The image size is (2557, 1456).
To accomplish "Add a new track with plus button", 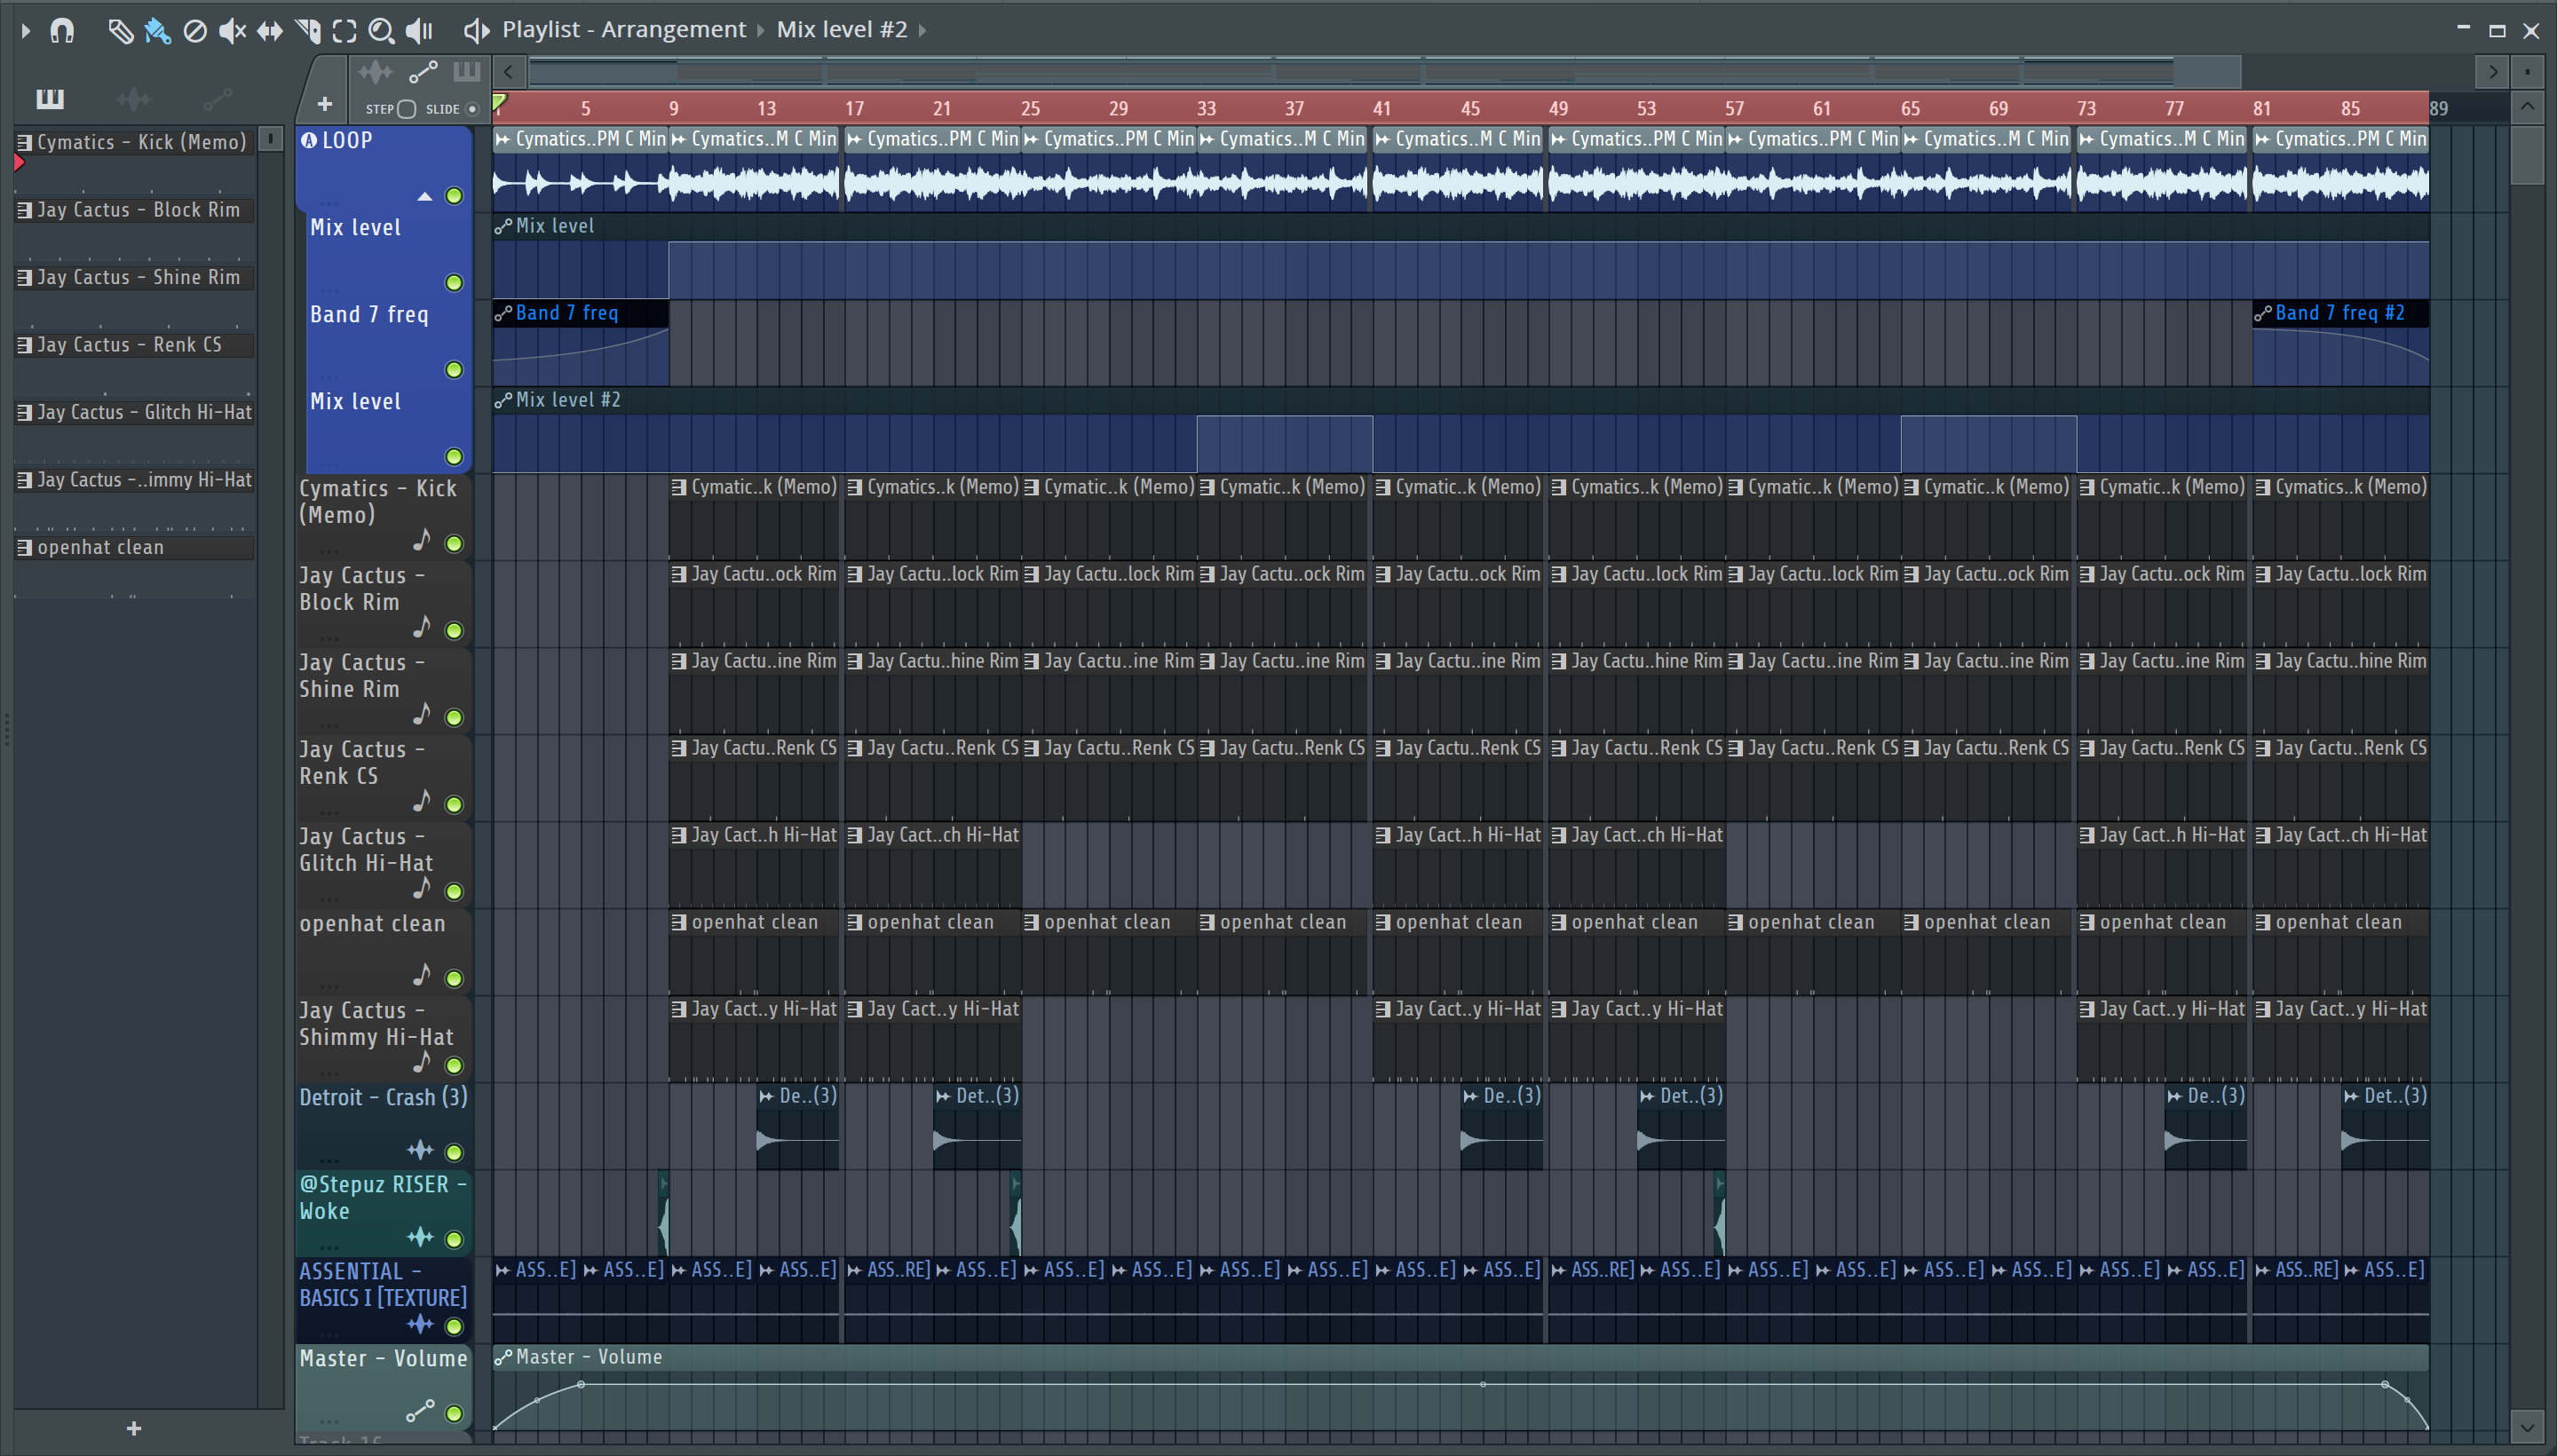I will click(324, 104).
